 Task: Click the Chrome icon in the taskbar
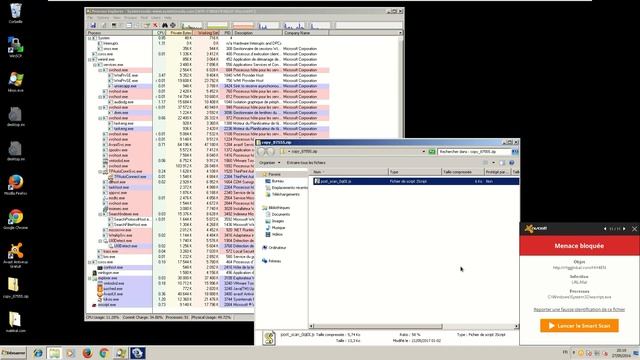(104, 353)
